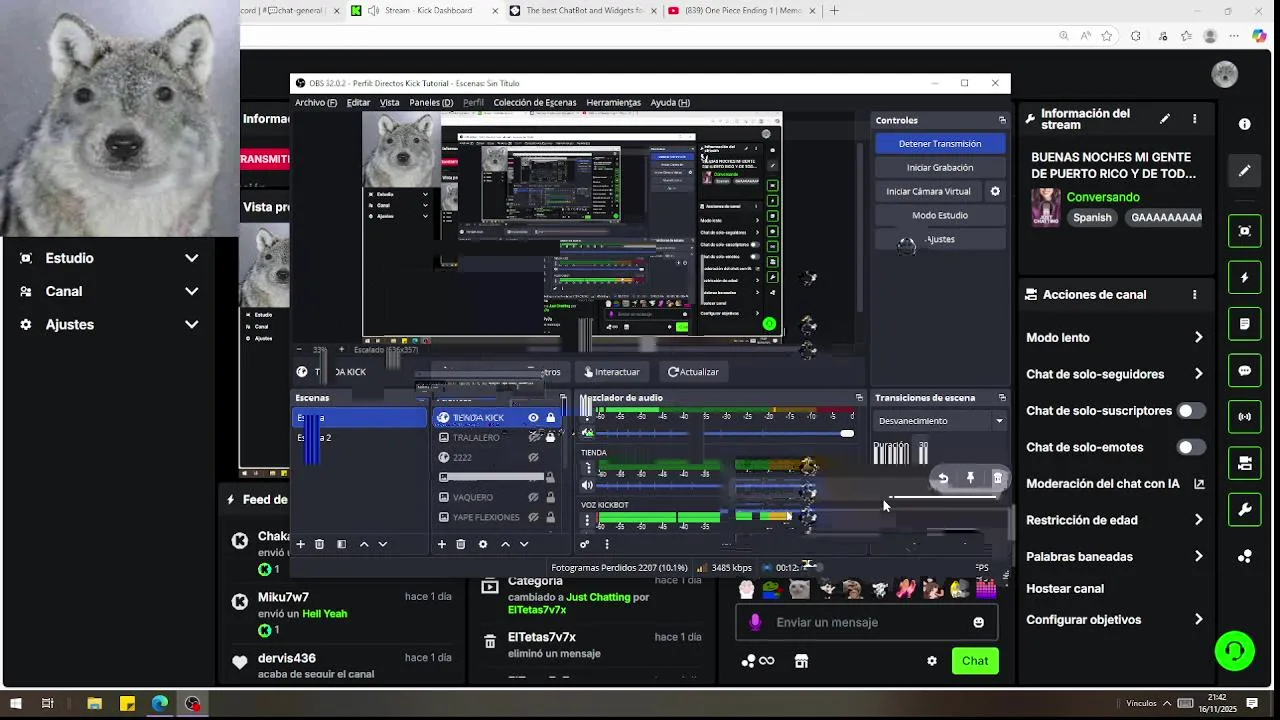Toggle visibility of VAQUERO source
This screenshot has height=720, width=1280.
pos(534,497)
